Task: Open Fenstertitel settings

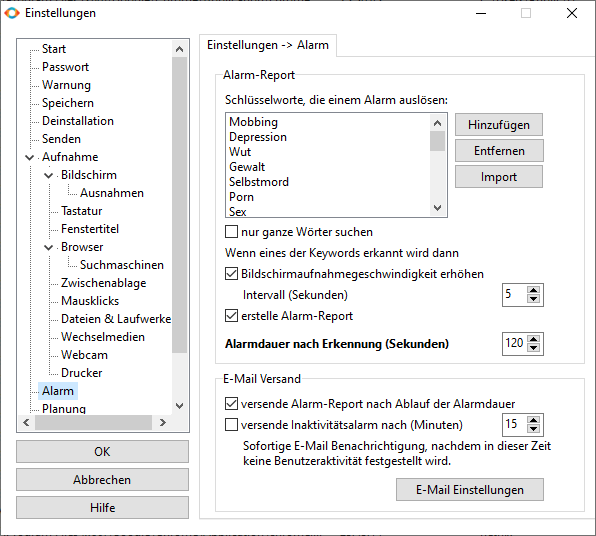Action: click(90, 229)
